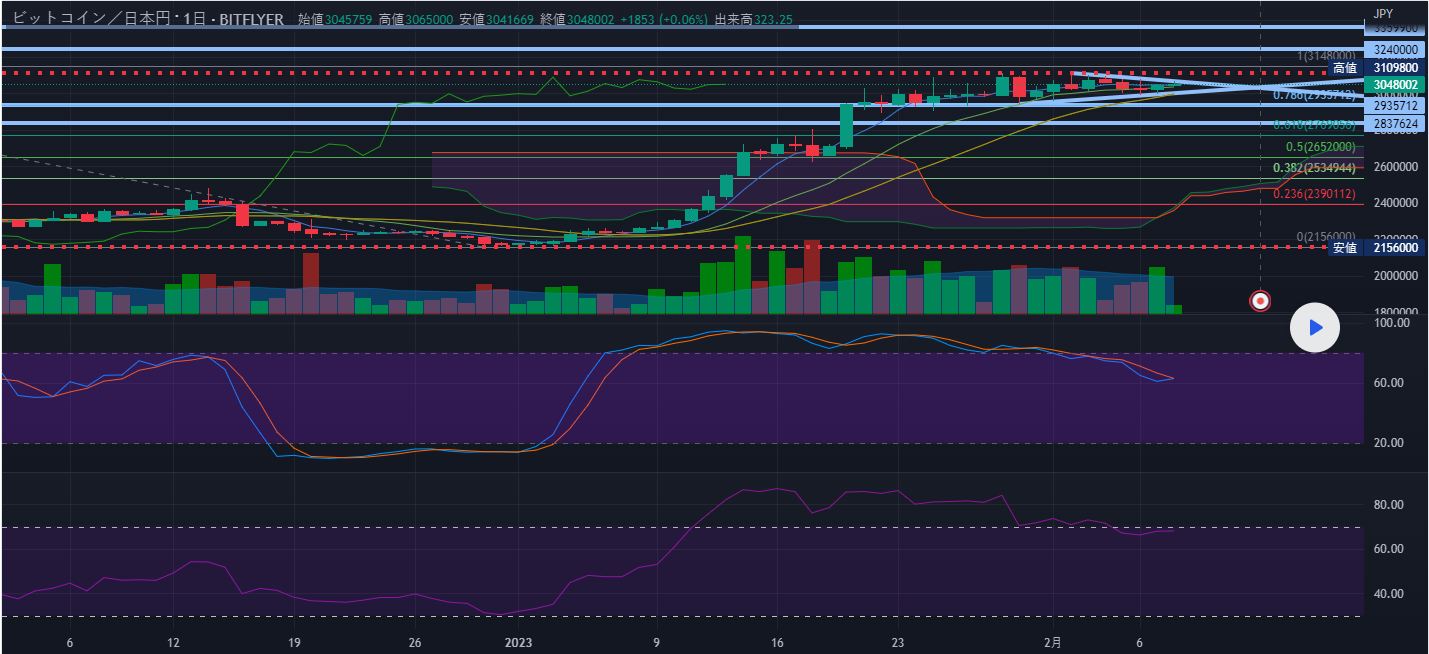Select the 0.236(2390112) Fibonacci level label
Screen dimensions: 1429x654
coord(1314,194)
